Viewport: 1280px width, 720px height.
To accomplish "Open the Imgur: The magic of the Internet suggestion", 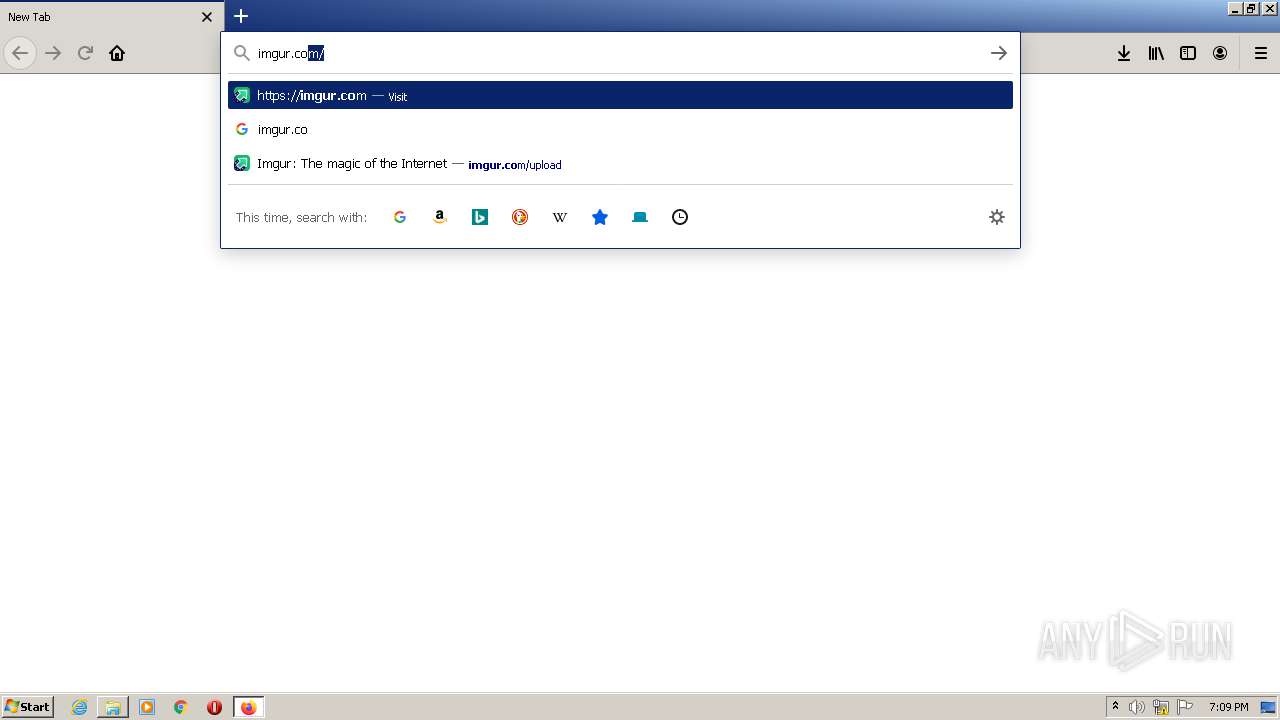I will coord(620,164).
